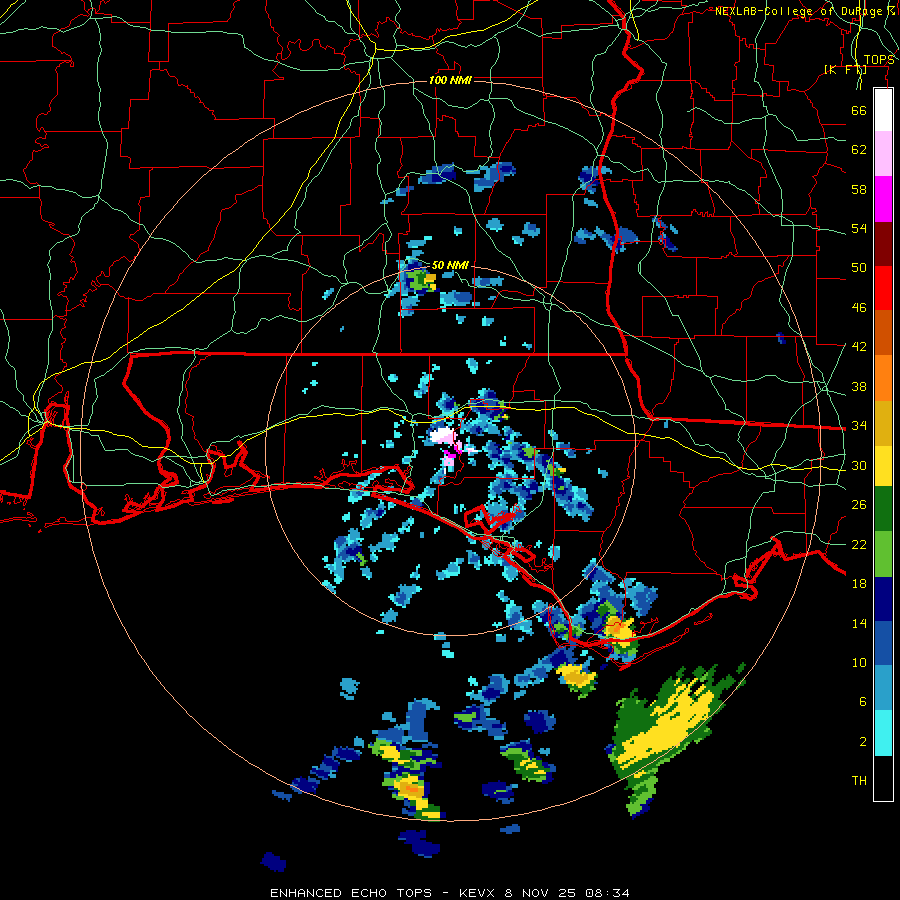This screenshot has width=900, height=900.
Task: Click the 34 value on the scale
Action: click(x=859, y=426)
